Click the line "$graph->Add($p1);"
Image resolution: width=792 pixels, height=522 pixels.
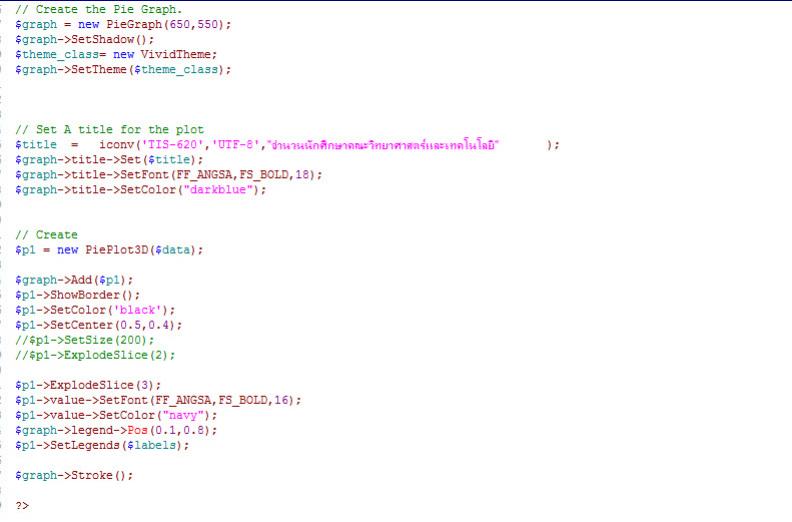point(74,280)
